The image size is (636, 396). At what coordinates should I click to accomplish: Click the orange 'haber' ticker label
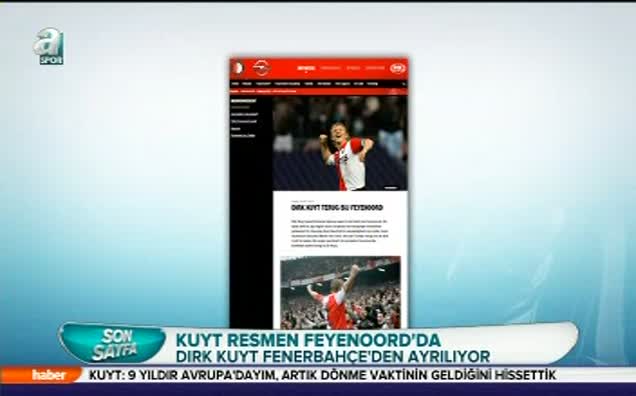pos(42,375)
